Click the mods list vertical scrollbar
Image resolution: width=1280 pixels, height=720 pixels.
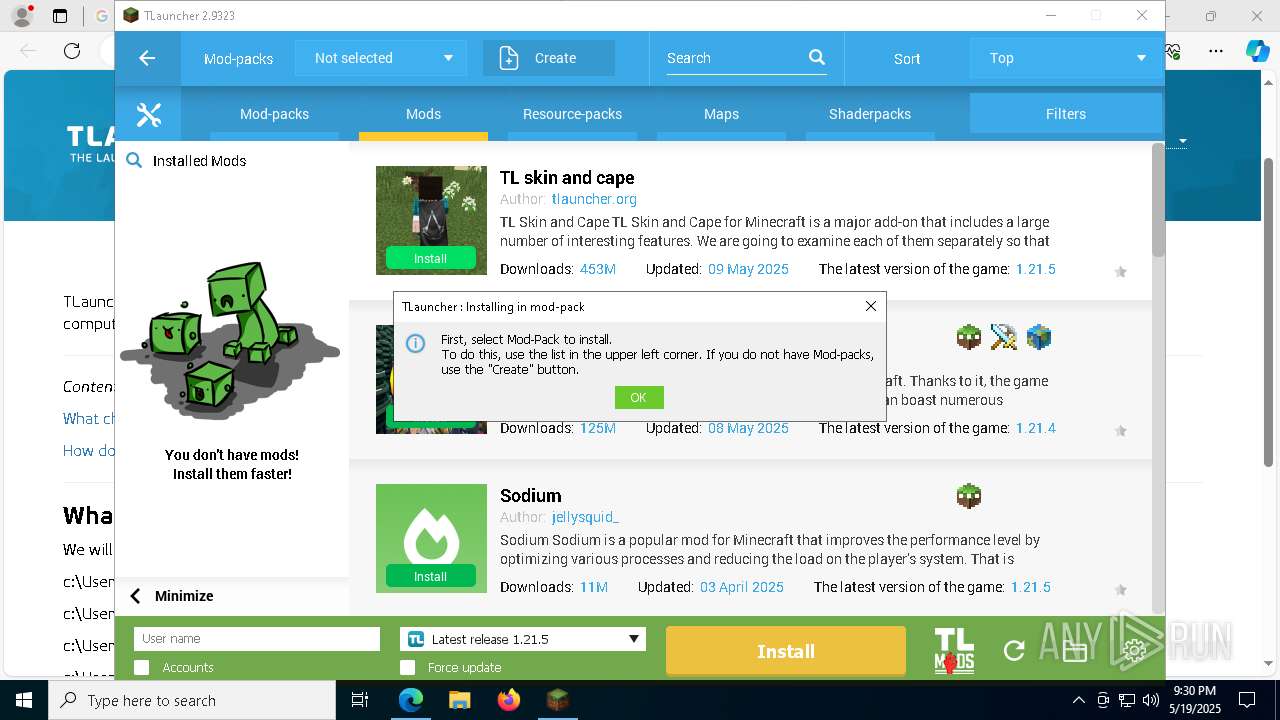point(1158,200)
